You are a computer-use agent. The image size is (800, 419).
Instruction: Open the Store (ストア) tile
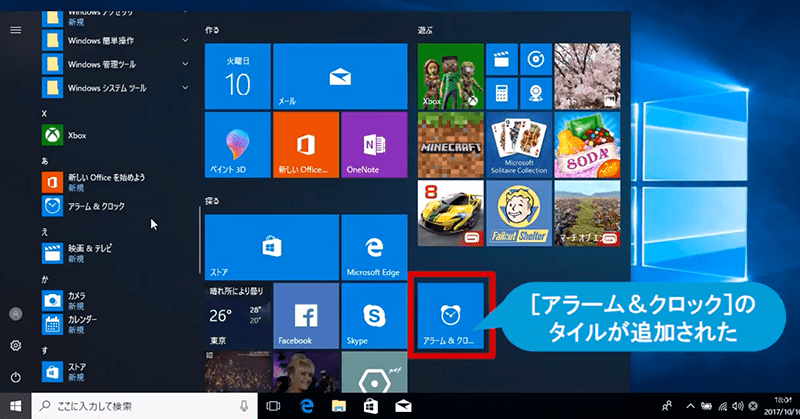(x=272, y=248)
